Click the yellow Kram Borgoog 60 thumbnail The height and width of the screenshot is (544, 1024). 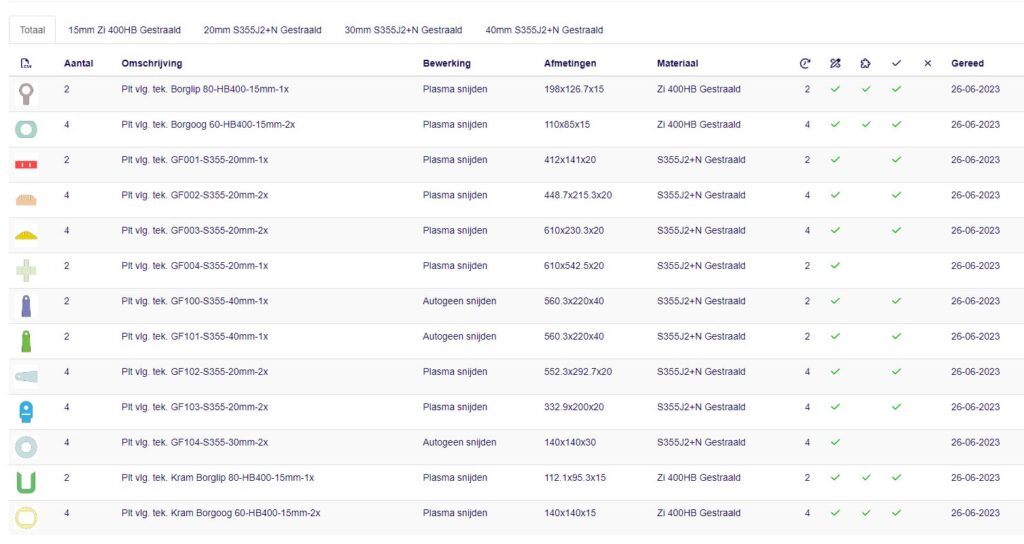click(x=25, y=518)
